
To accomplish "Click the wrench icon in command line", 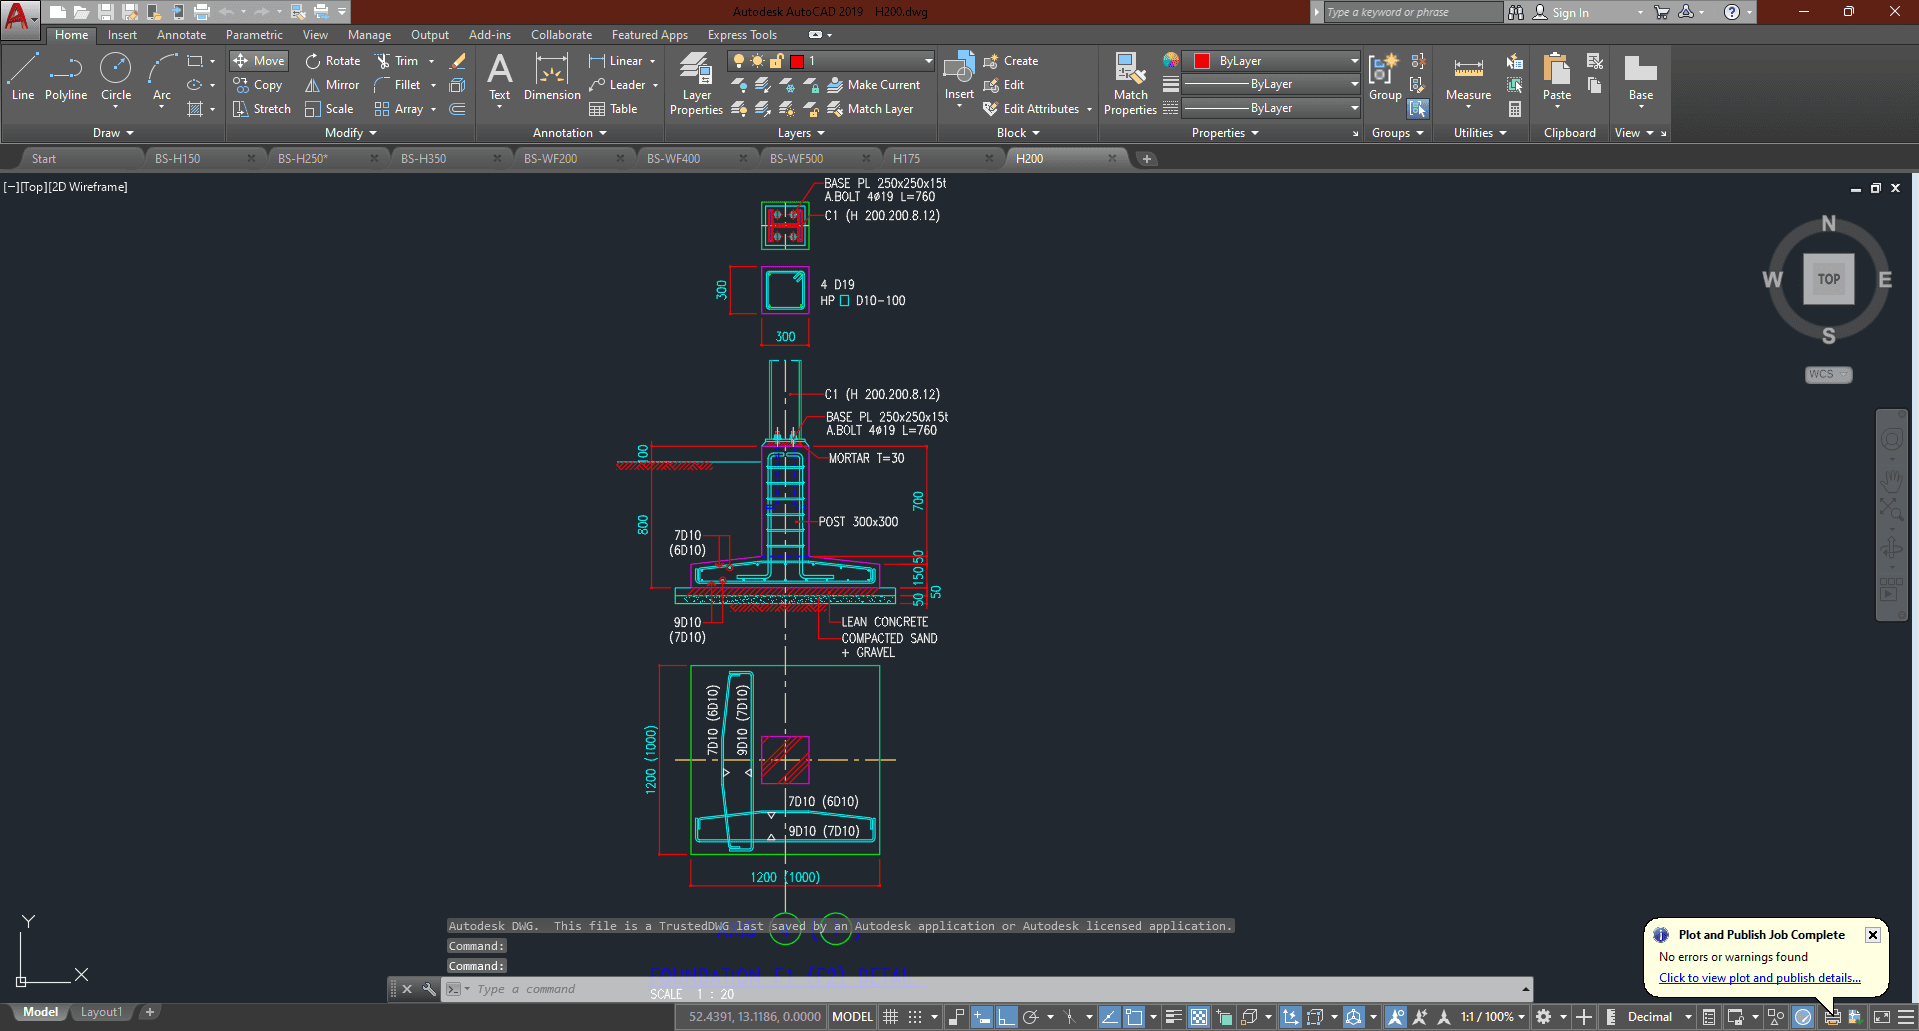I will click(x=429, y=989).
